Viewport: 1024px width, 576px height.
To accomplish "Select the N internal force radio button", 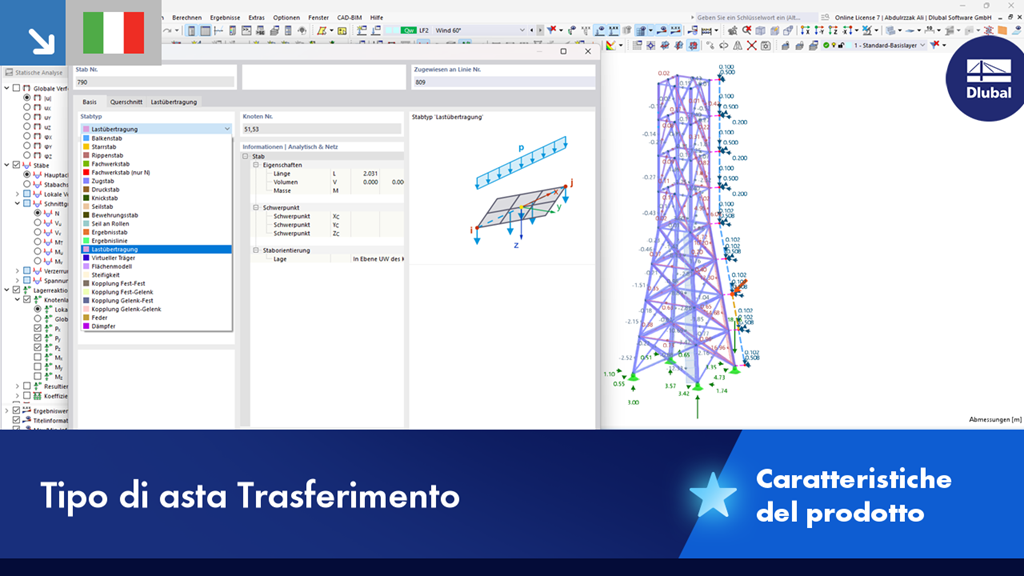I will (x=37, y=213).
